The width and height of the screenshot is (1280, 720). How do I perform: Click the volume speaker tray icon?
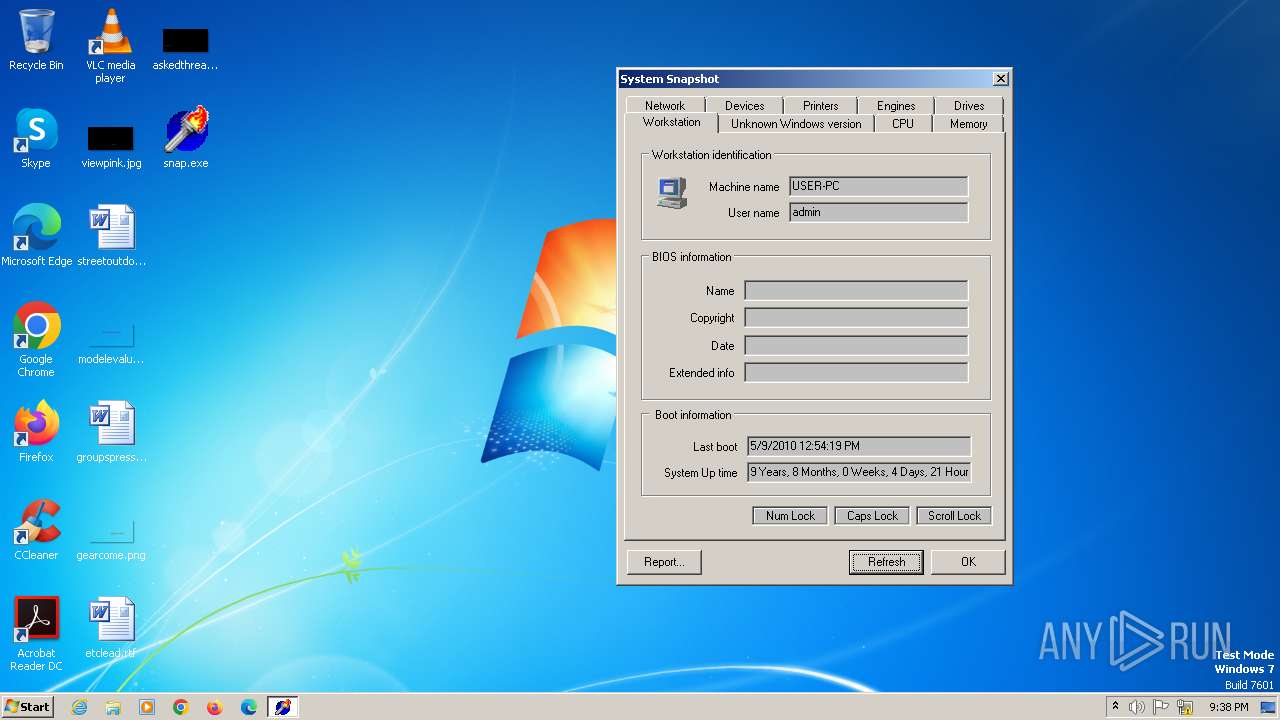[x=1137, y=707]
